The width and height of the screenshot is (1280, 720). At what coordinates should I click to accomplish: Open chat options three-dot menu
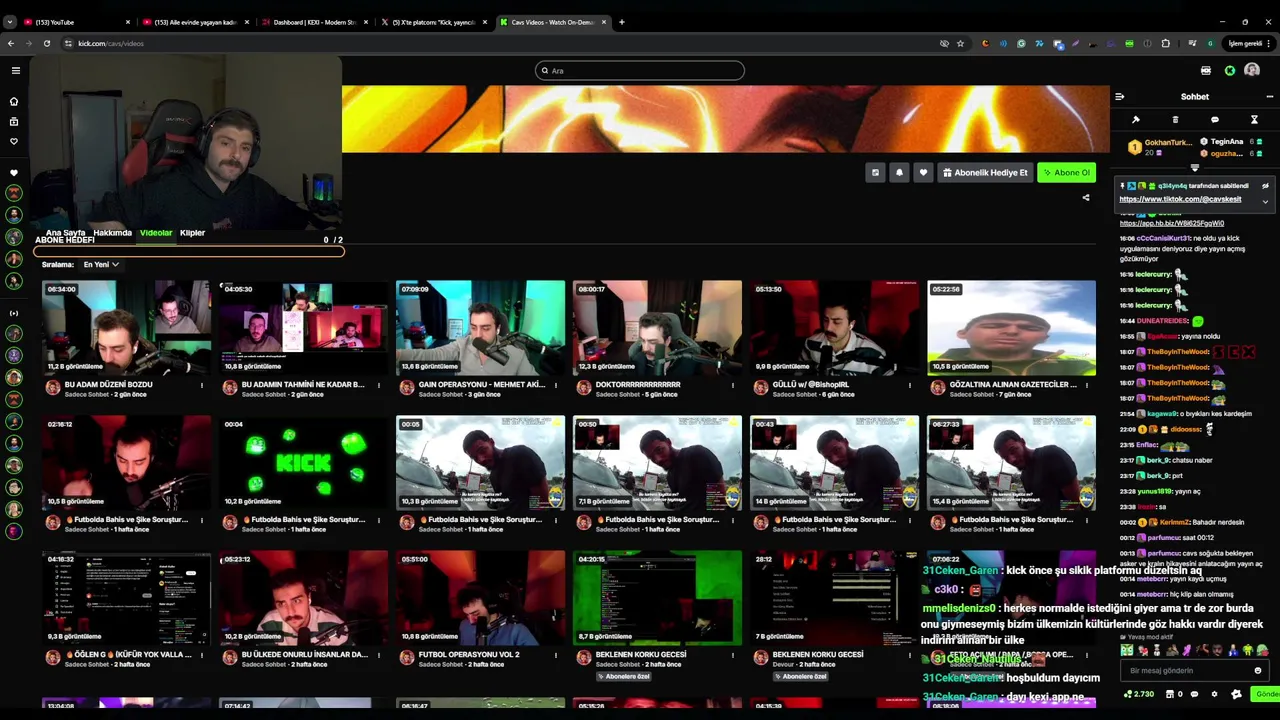click(x=1269, y=97)
